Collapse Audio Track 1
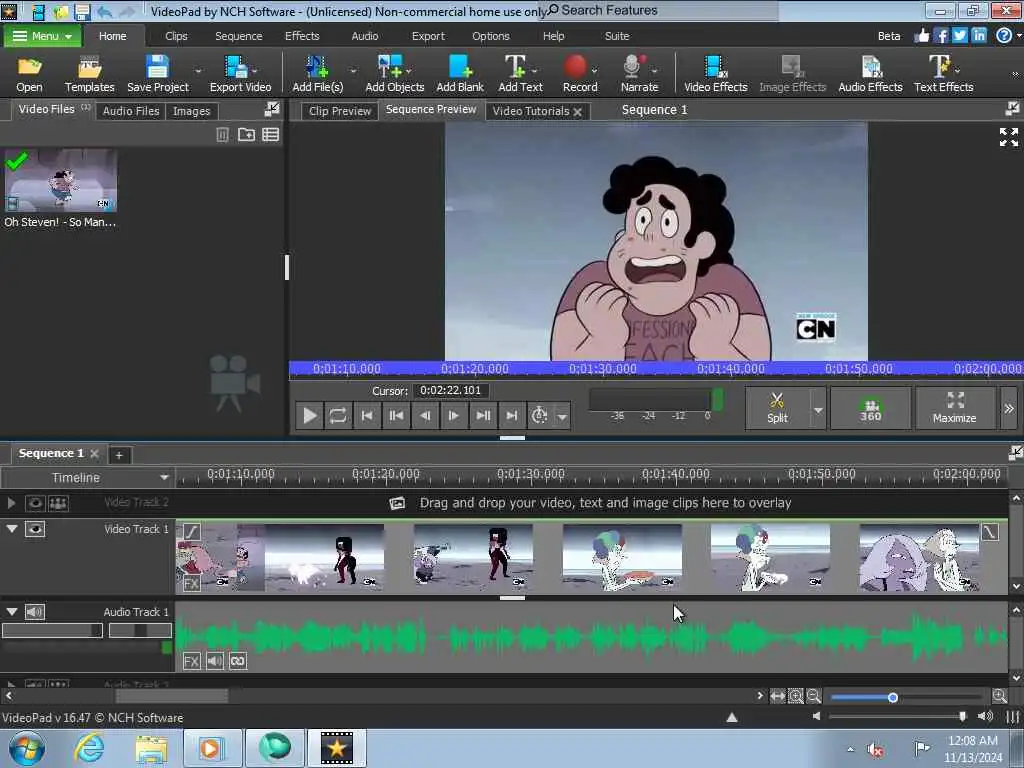This screenshot has height=768, width=1024. [12, 611]
